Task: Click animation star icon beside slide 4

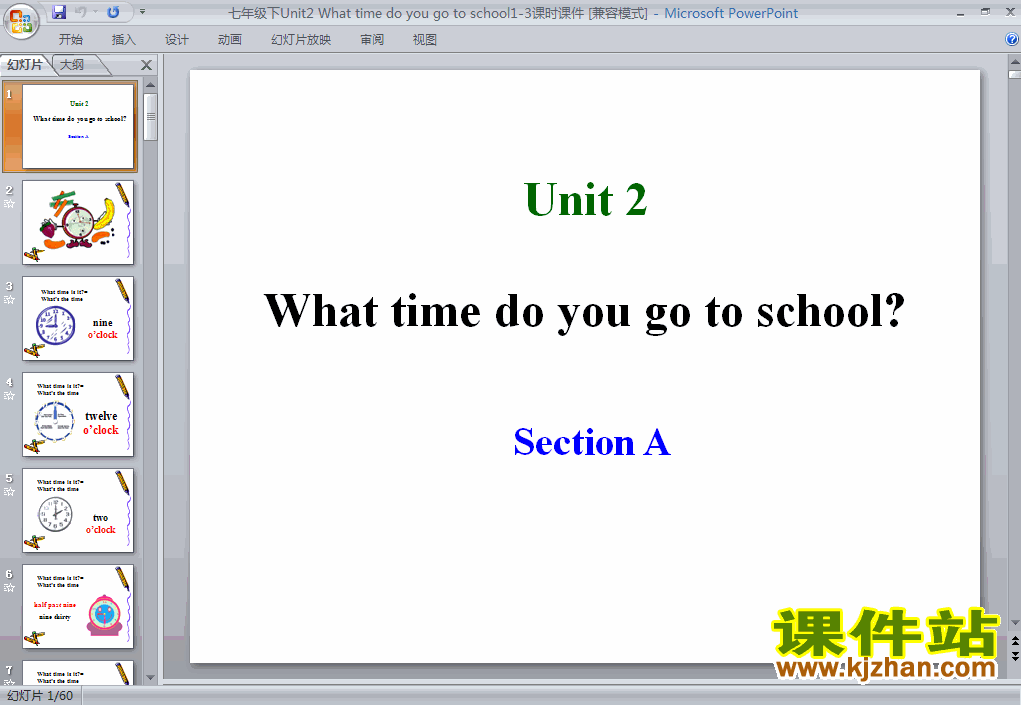Action: pos(9,396)
